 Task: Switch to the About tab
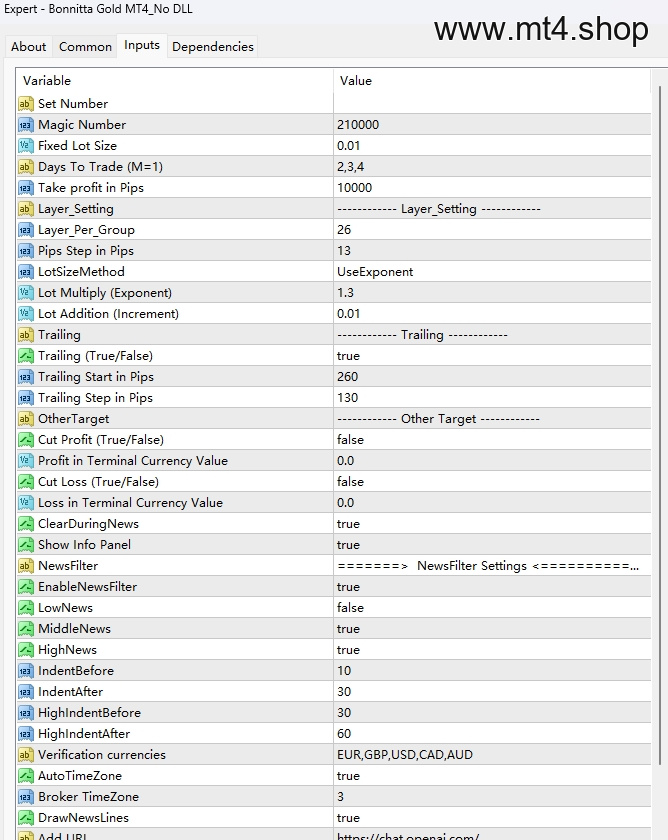[28, 47]
